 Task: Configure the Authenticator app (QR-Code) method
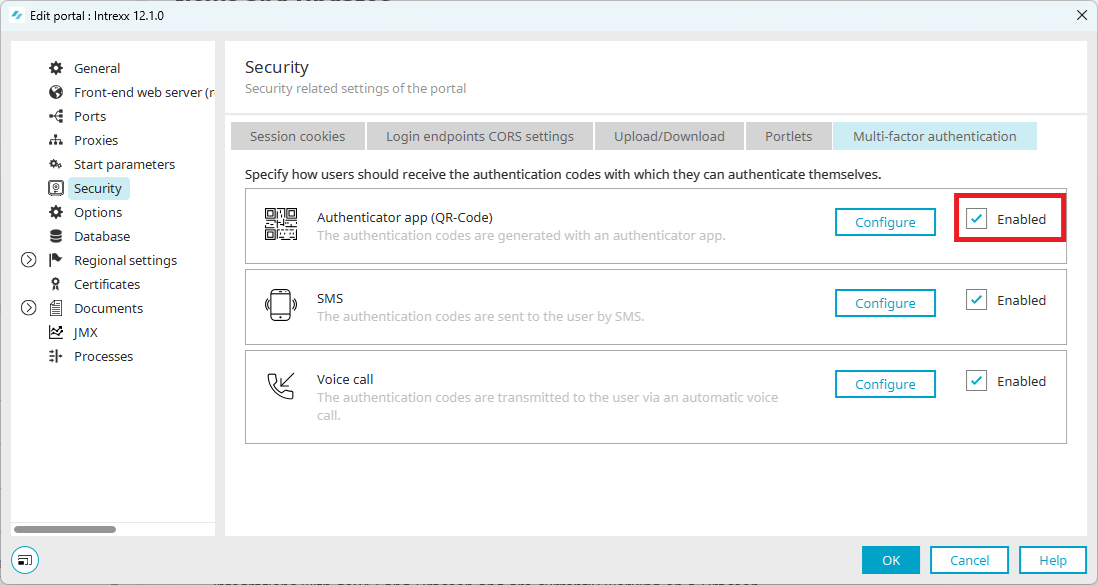point(885,222)
